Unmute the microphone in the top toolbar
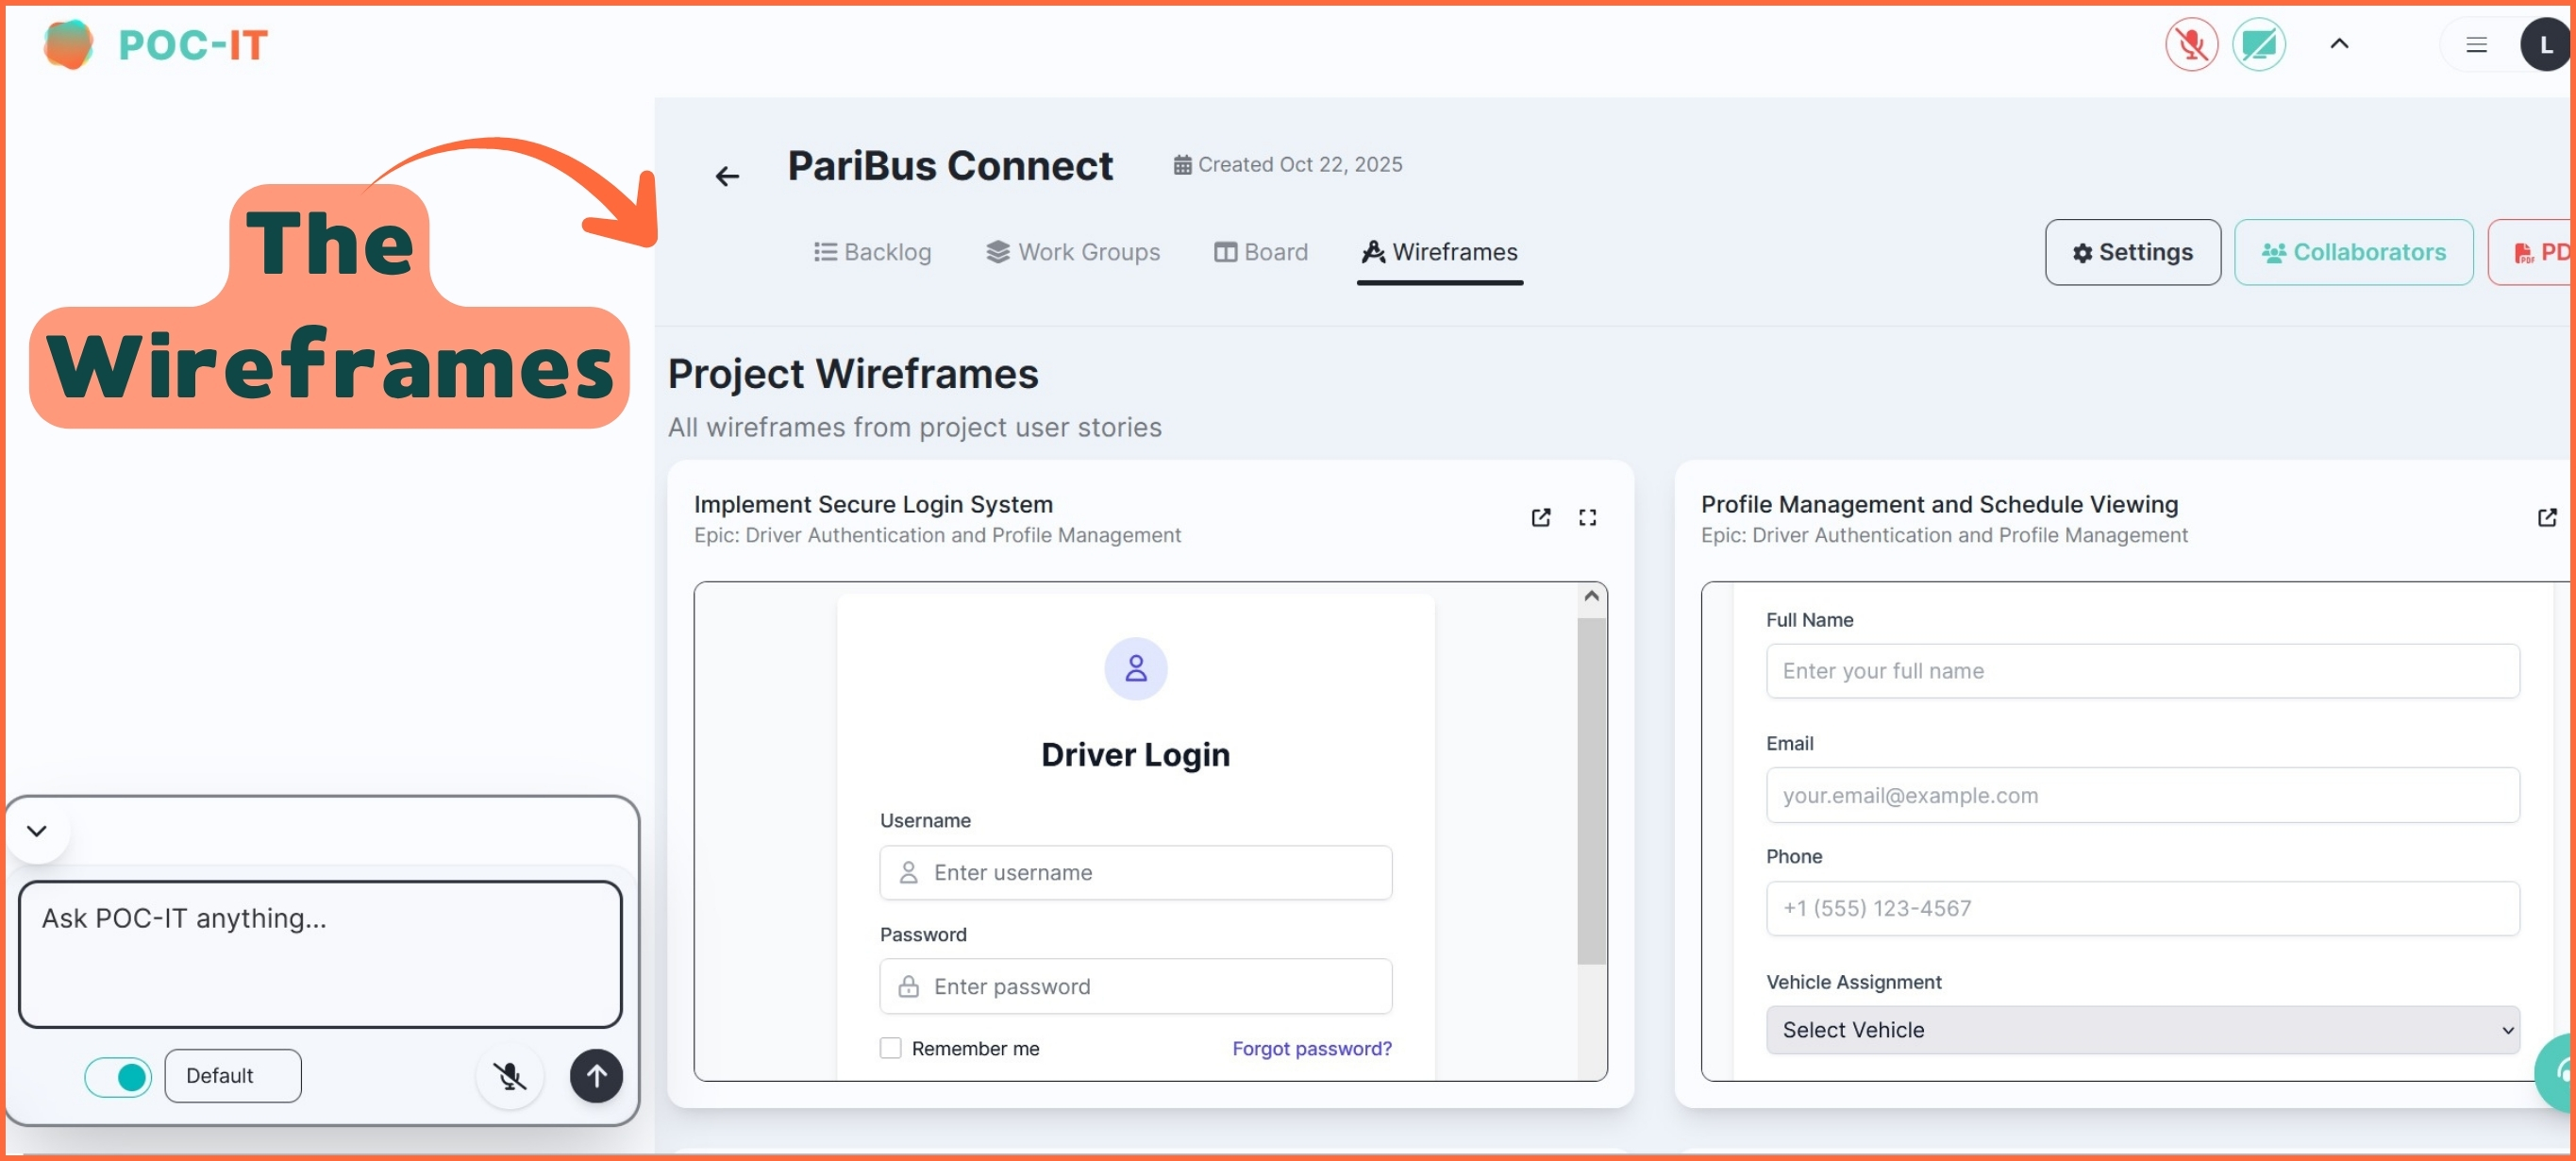The width and height of the screenshot is (2576, 1161). tap(2191, 44)
